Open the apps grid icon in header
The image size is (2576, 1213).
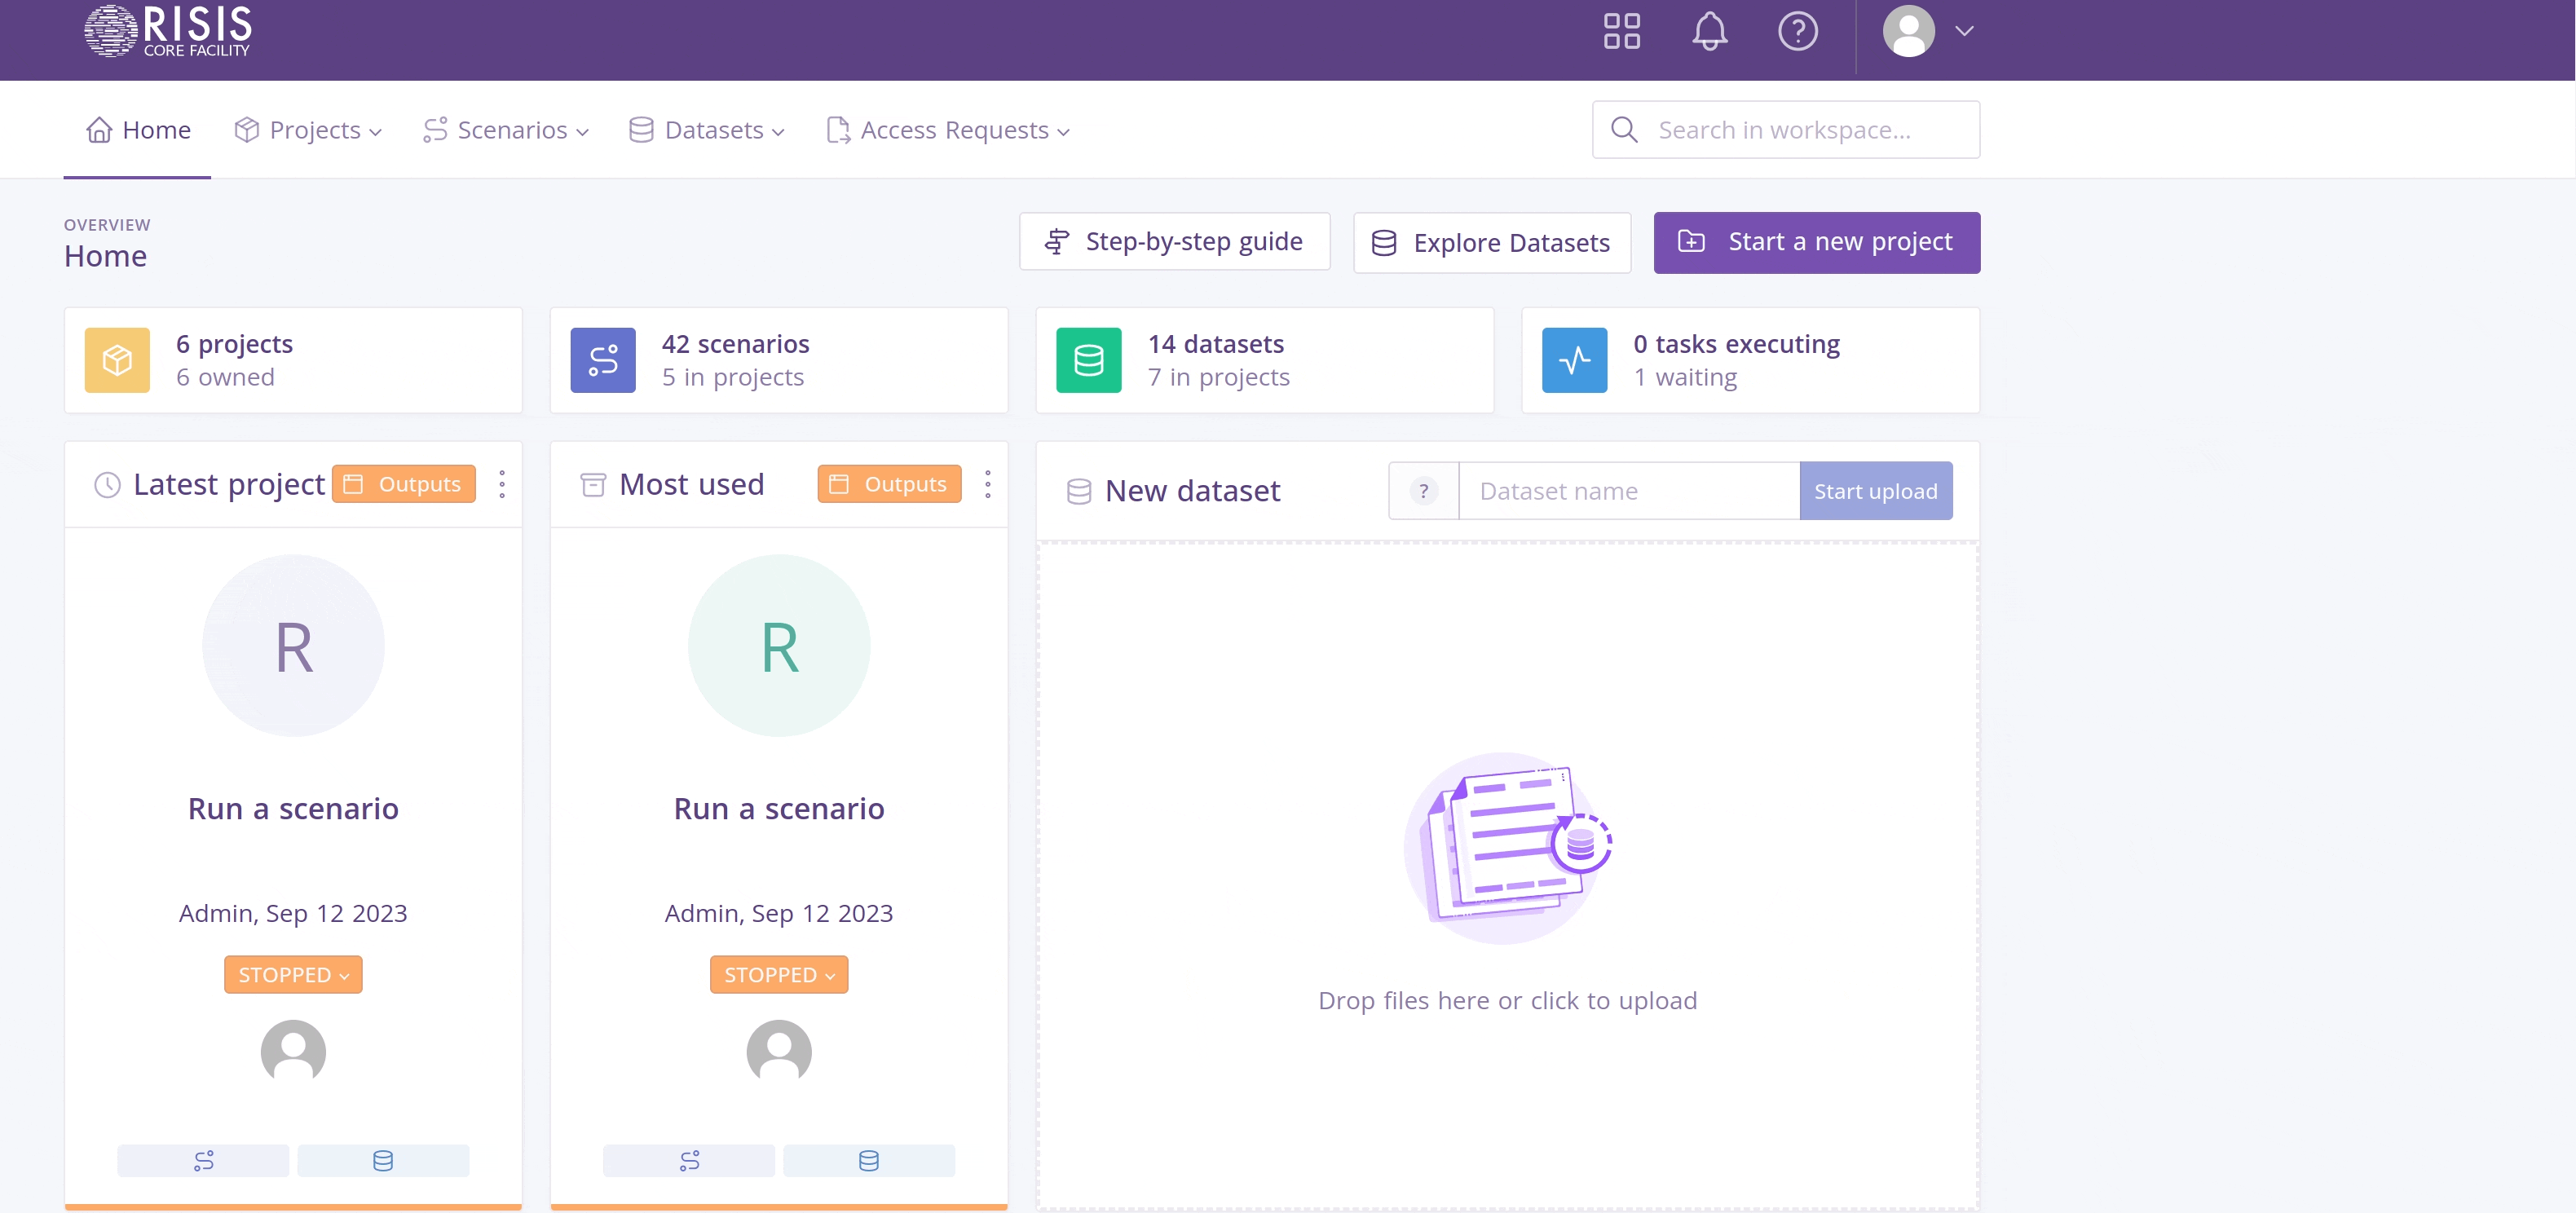(1621, 31)
